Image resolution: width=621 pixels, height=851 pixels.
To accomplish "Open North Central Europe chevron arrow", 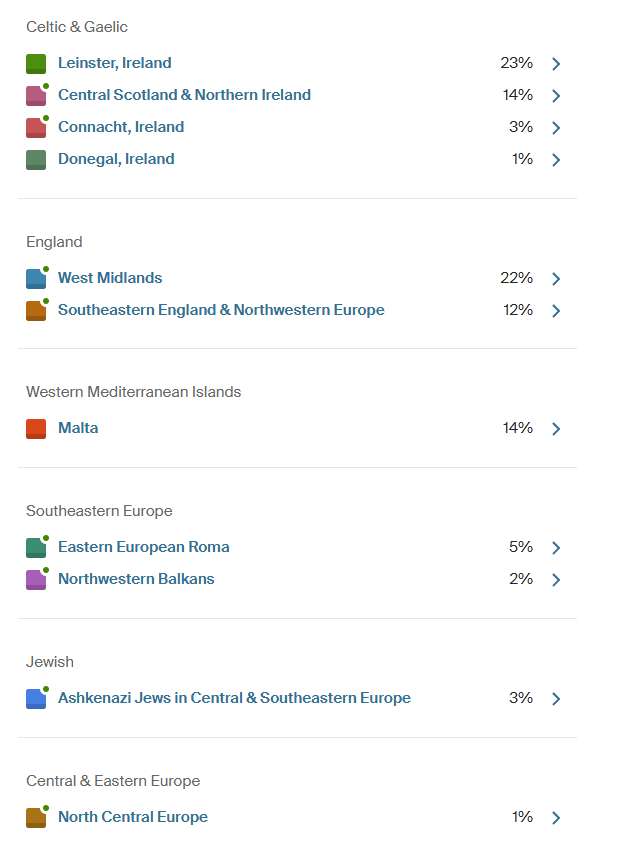I will coord(557,818).
